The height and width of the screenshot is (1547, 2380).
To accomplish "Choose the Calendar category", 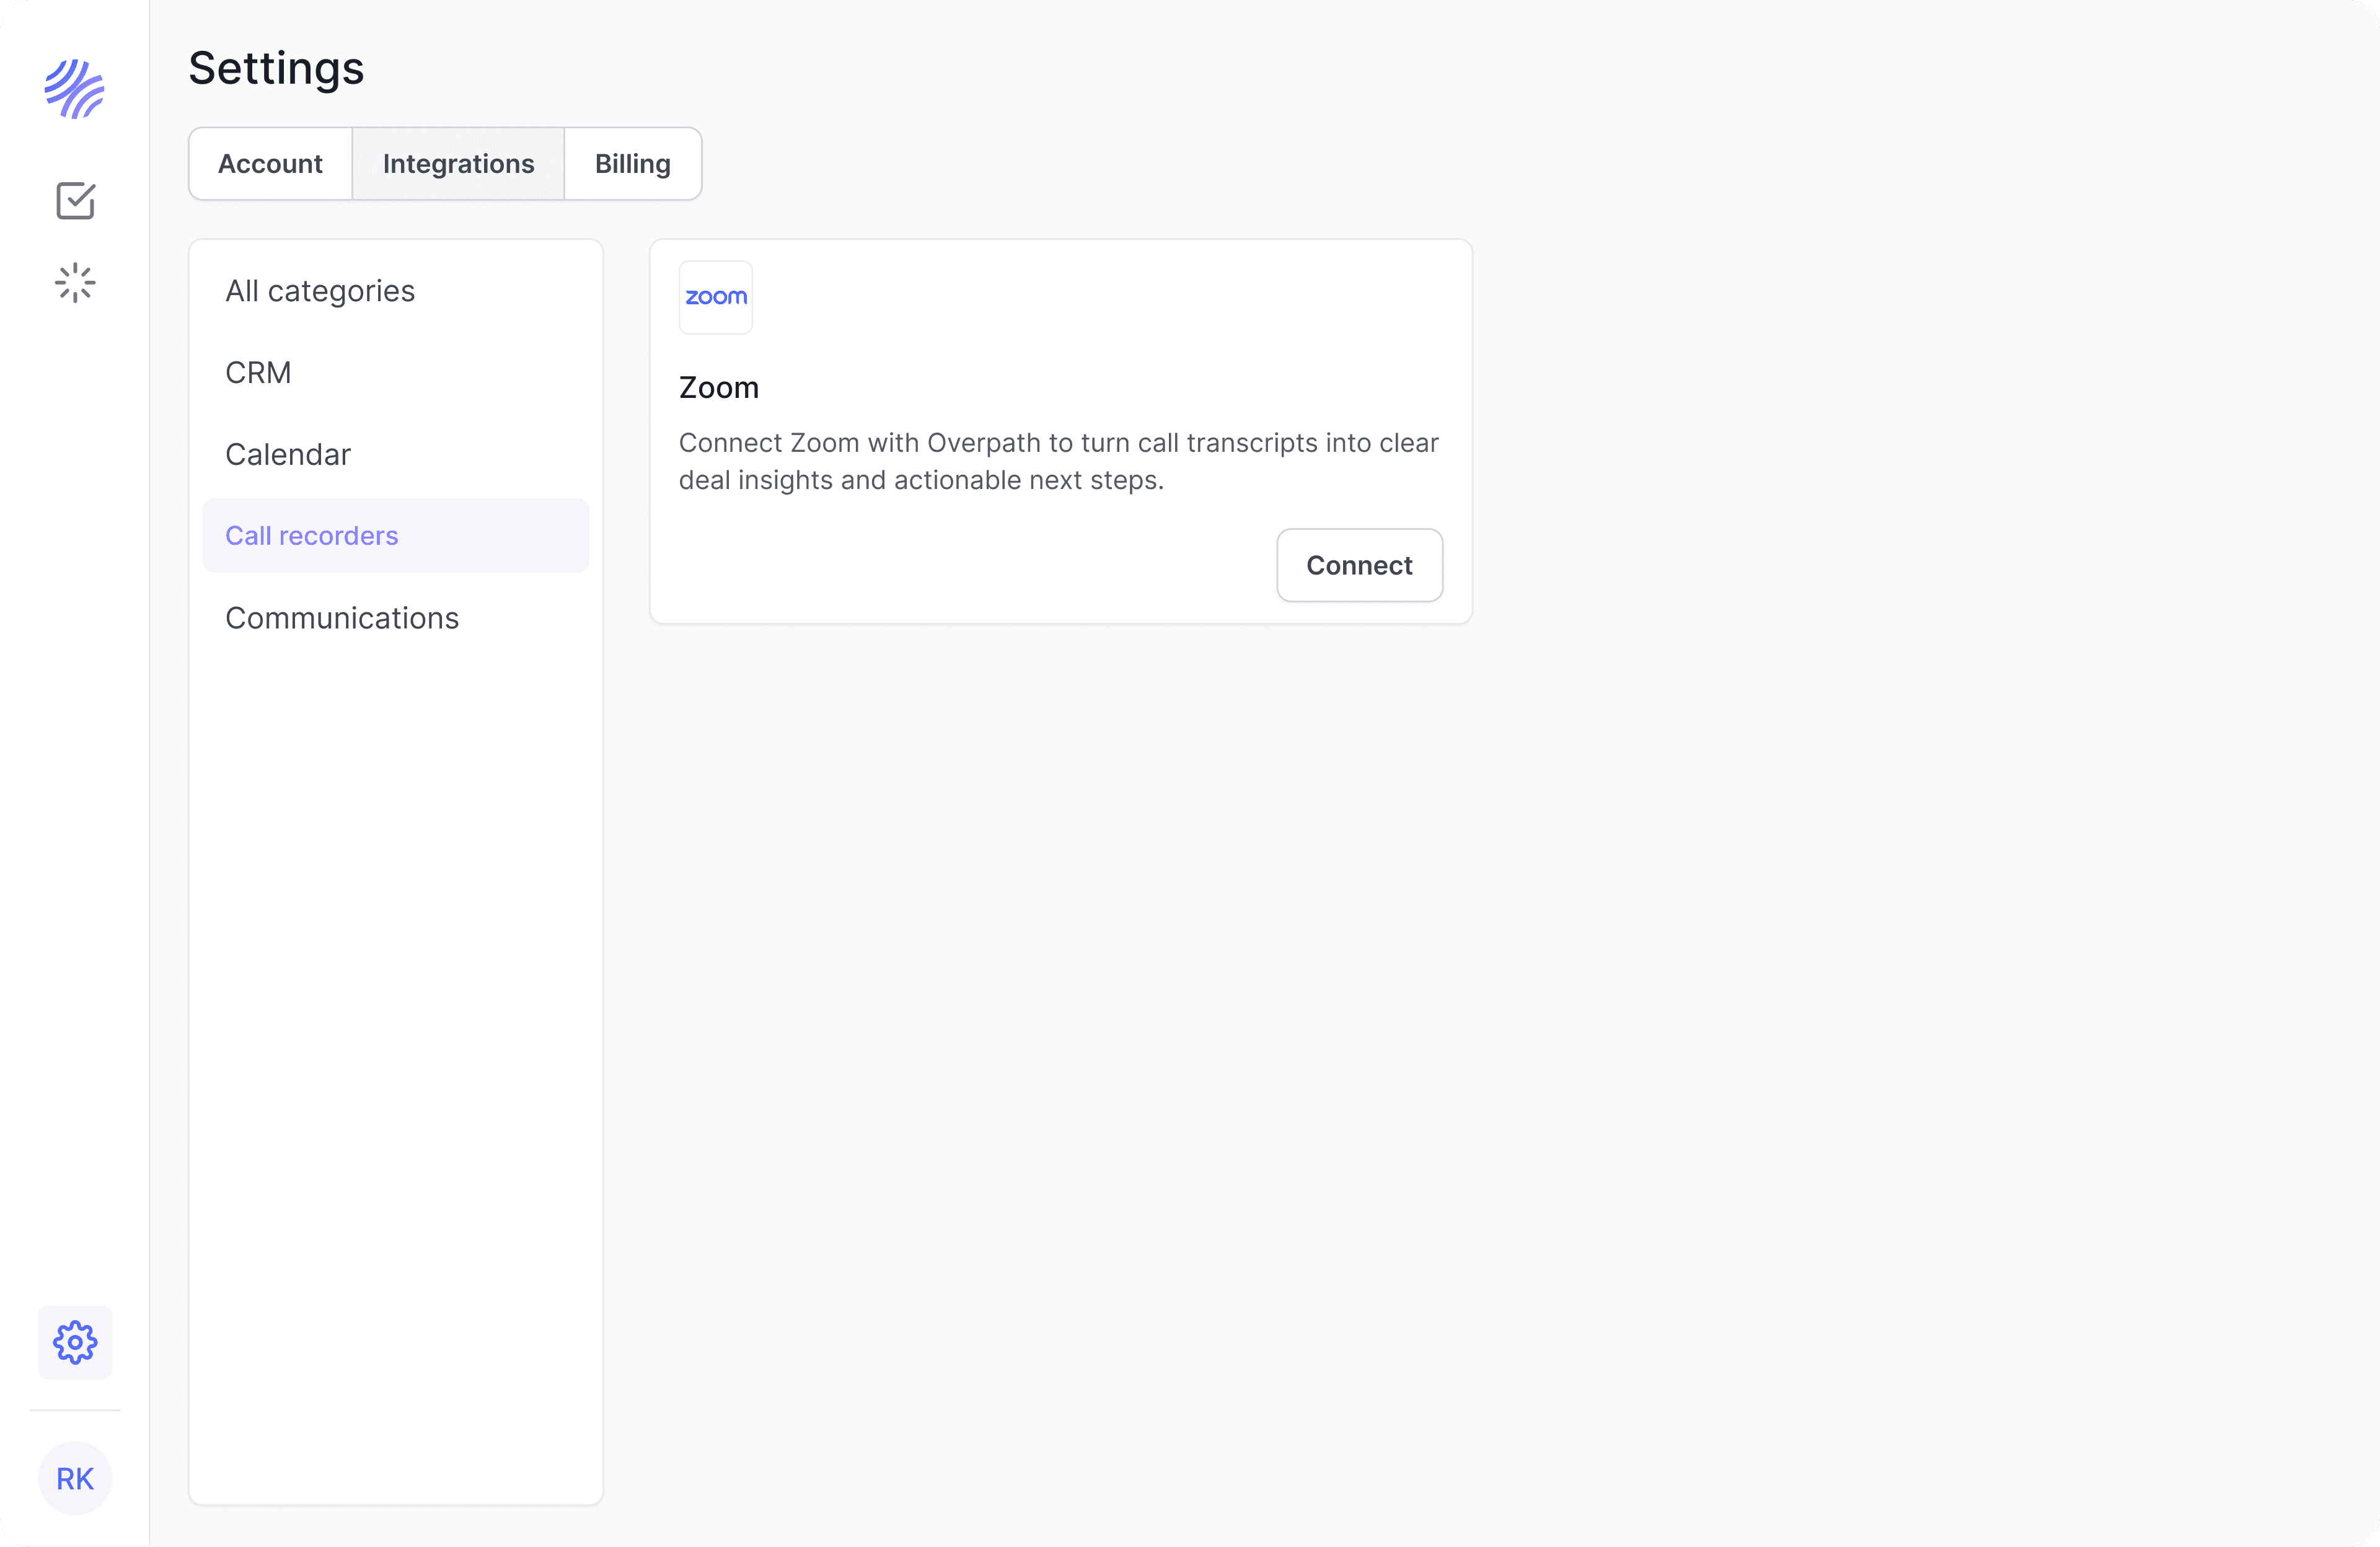I will coord(288,454).
